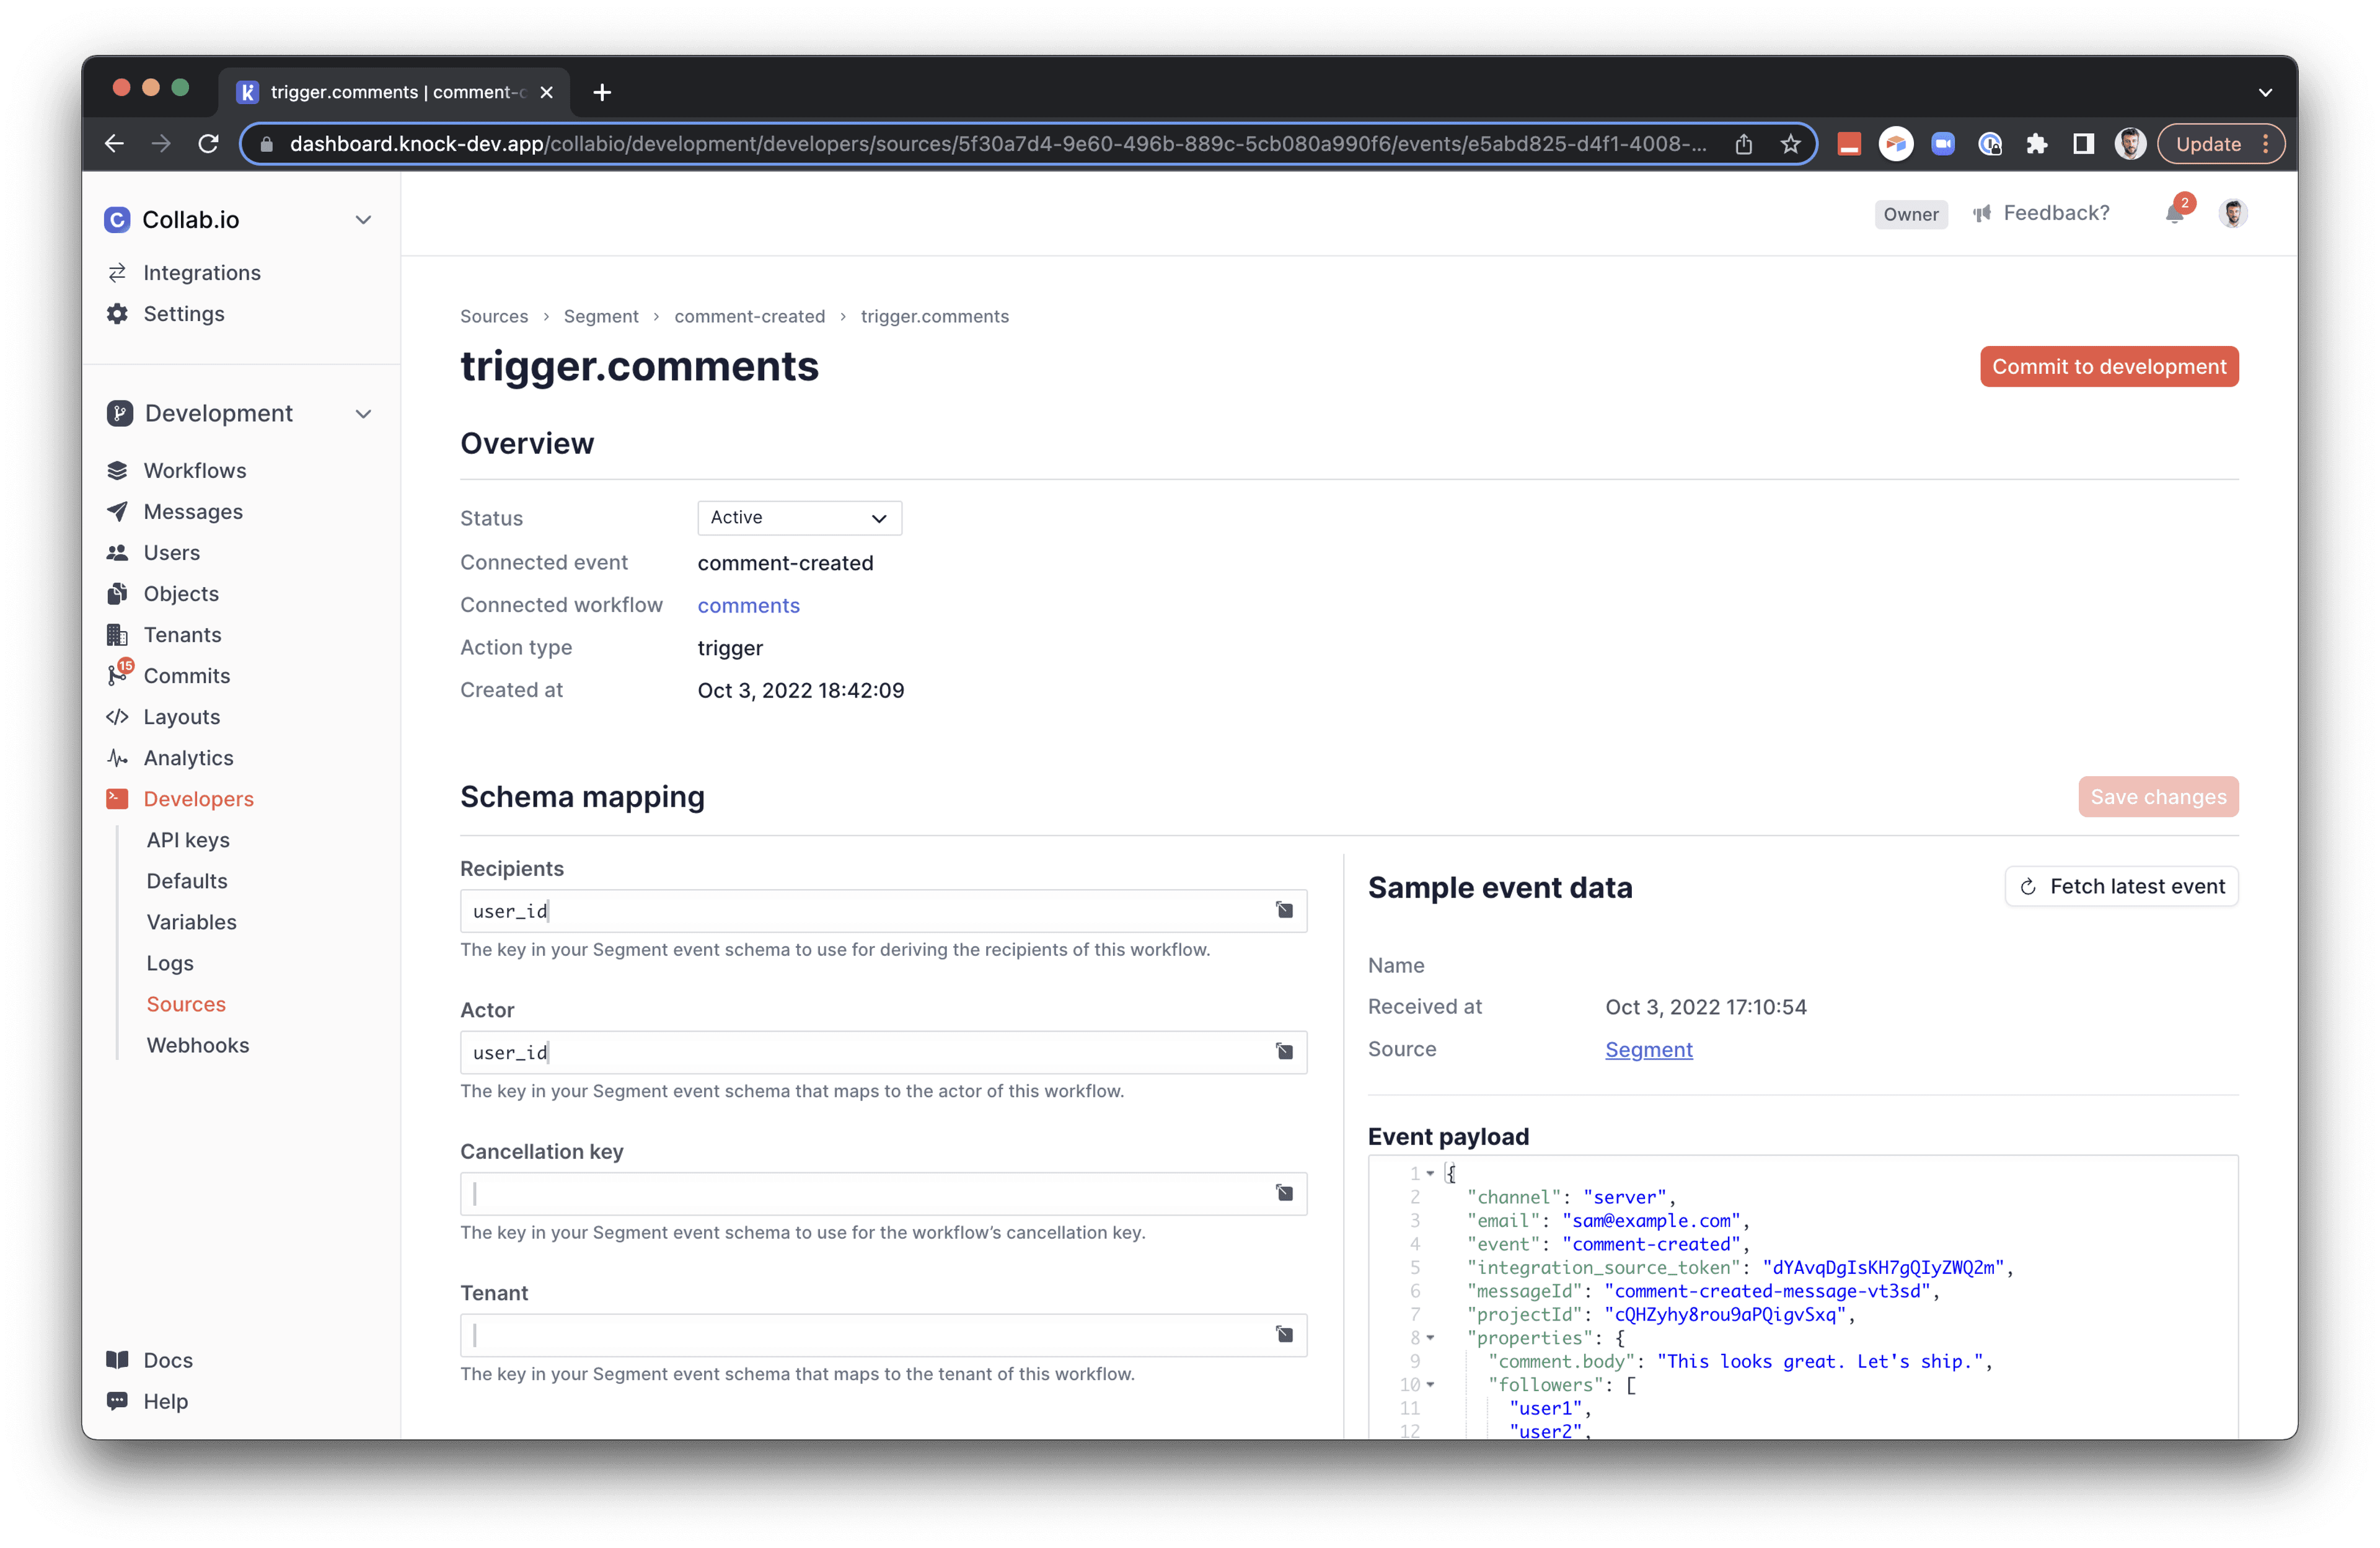Collapse the properties object in Event payload
The height and width of the screenshot is (1548, 2380).
1430,1338
